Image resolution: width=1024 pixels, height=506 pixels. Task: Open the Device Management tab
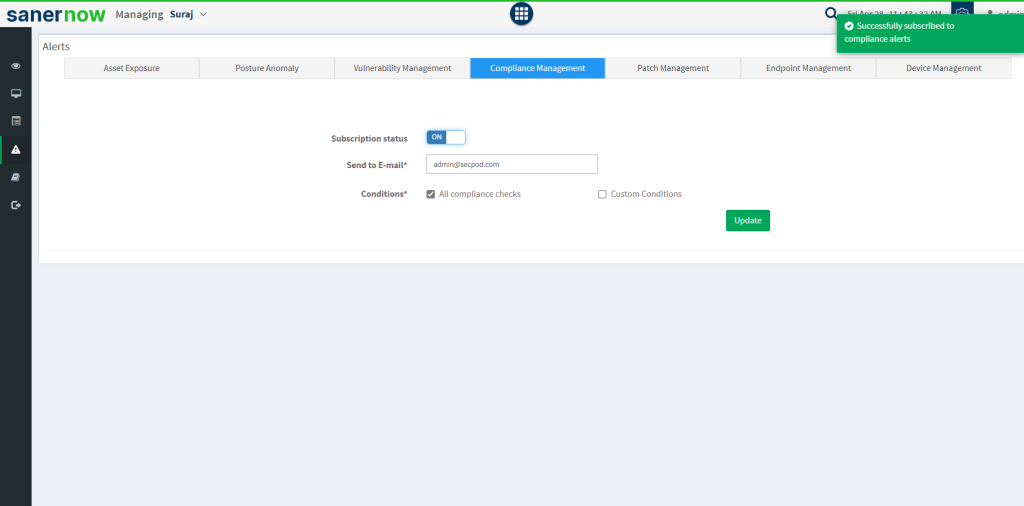coord(944,68)
